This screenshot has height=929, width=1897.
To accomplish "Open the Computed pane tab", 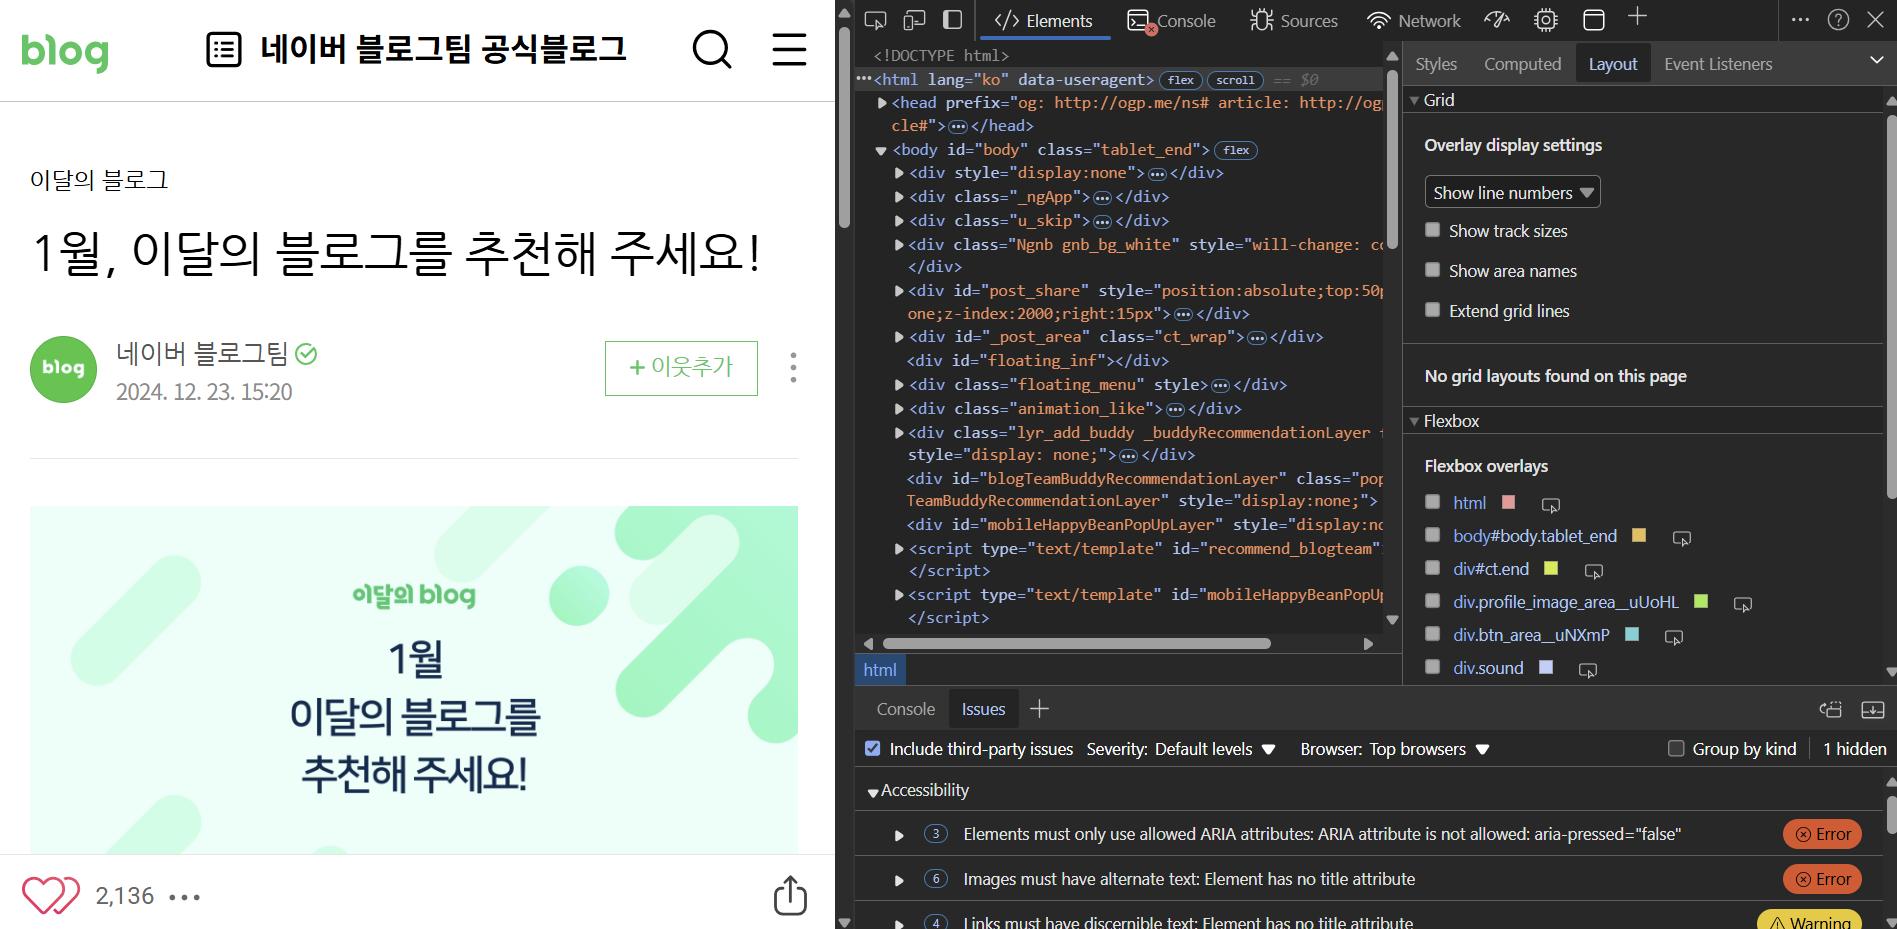I will click(x=1522, y=64).
